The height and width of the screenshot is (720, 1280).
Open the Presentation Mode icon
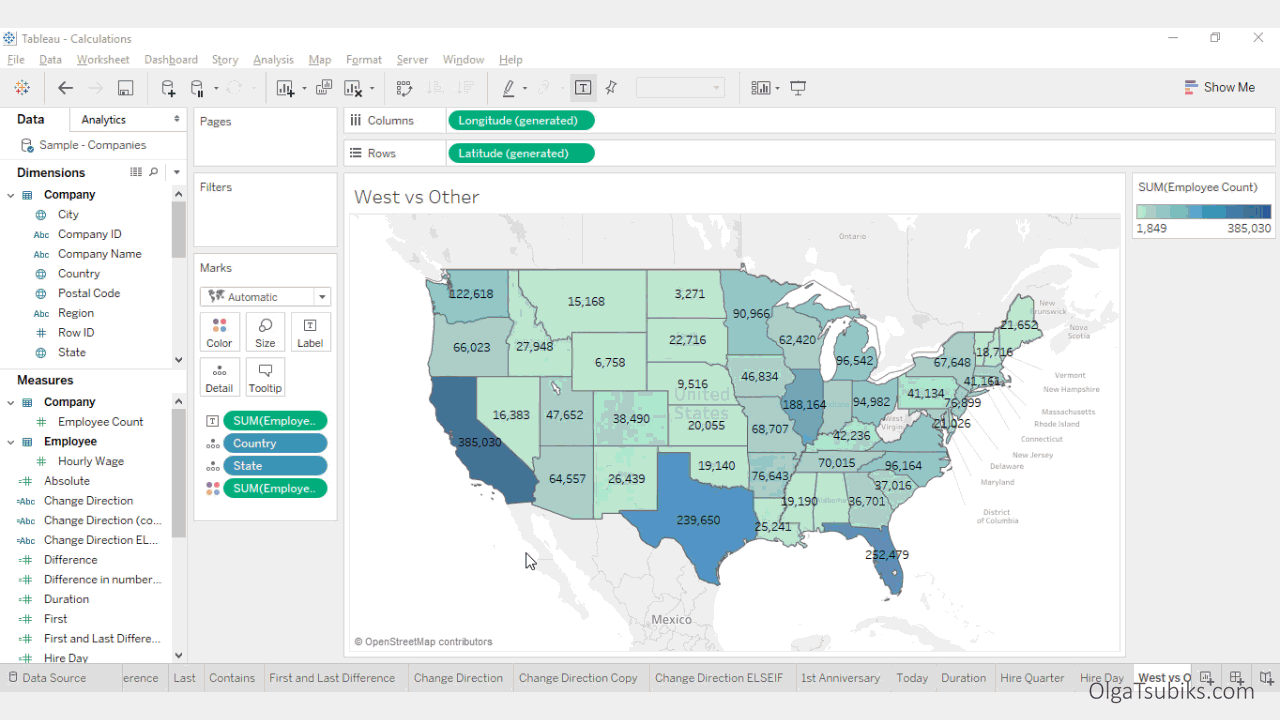(797, 88)
